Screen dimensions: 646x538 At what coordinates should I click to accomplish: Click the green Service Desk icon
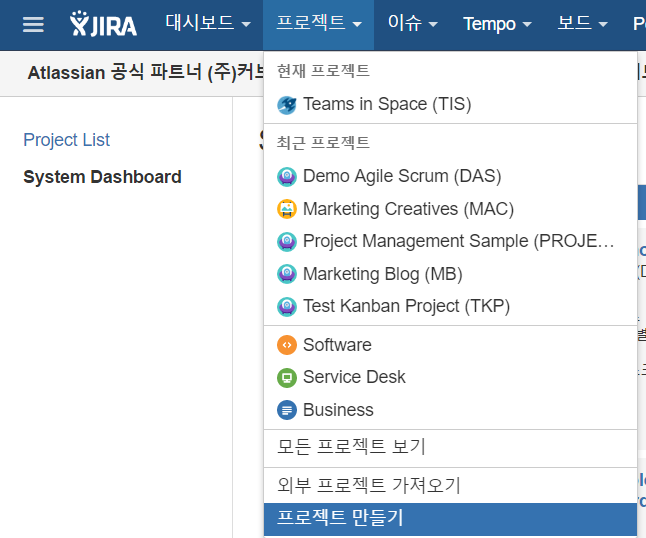pos(287,378)
